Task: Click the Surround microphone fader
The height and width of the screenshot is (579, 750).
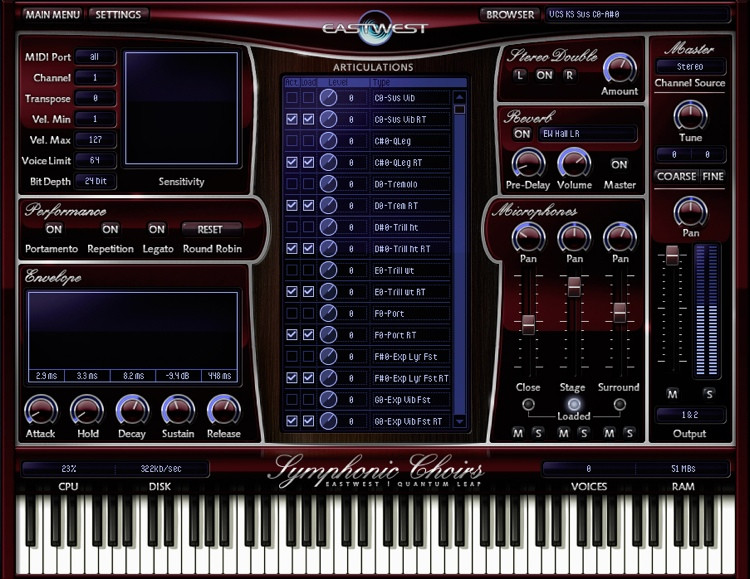Action: coord(620,312)
